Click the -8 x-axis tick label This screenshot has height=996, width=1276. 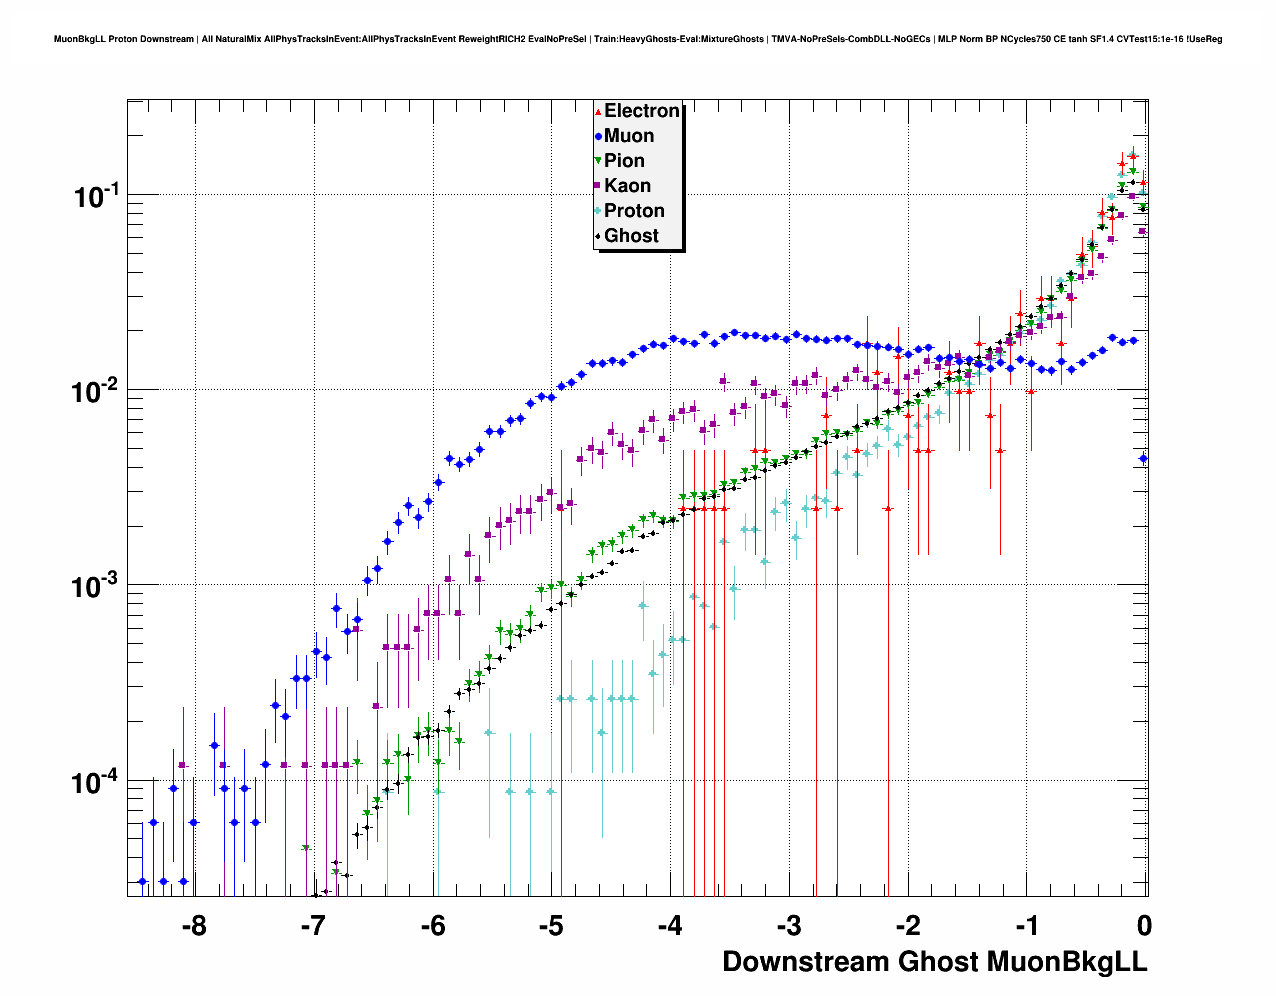pos(194,925)
